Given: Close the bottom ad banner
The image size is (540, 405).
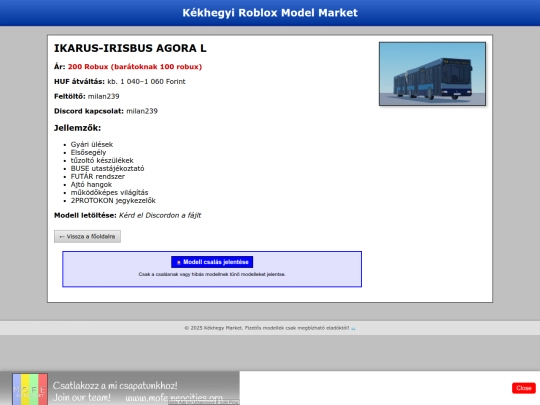Looking at the screenshot, I should (523, 388).
